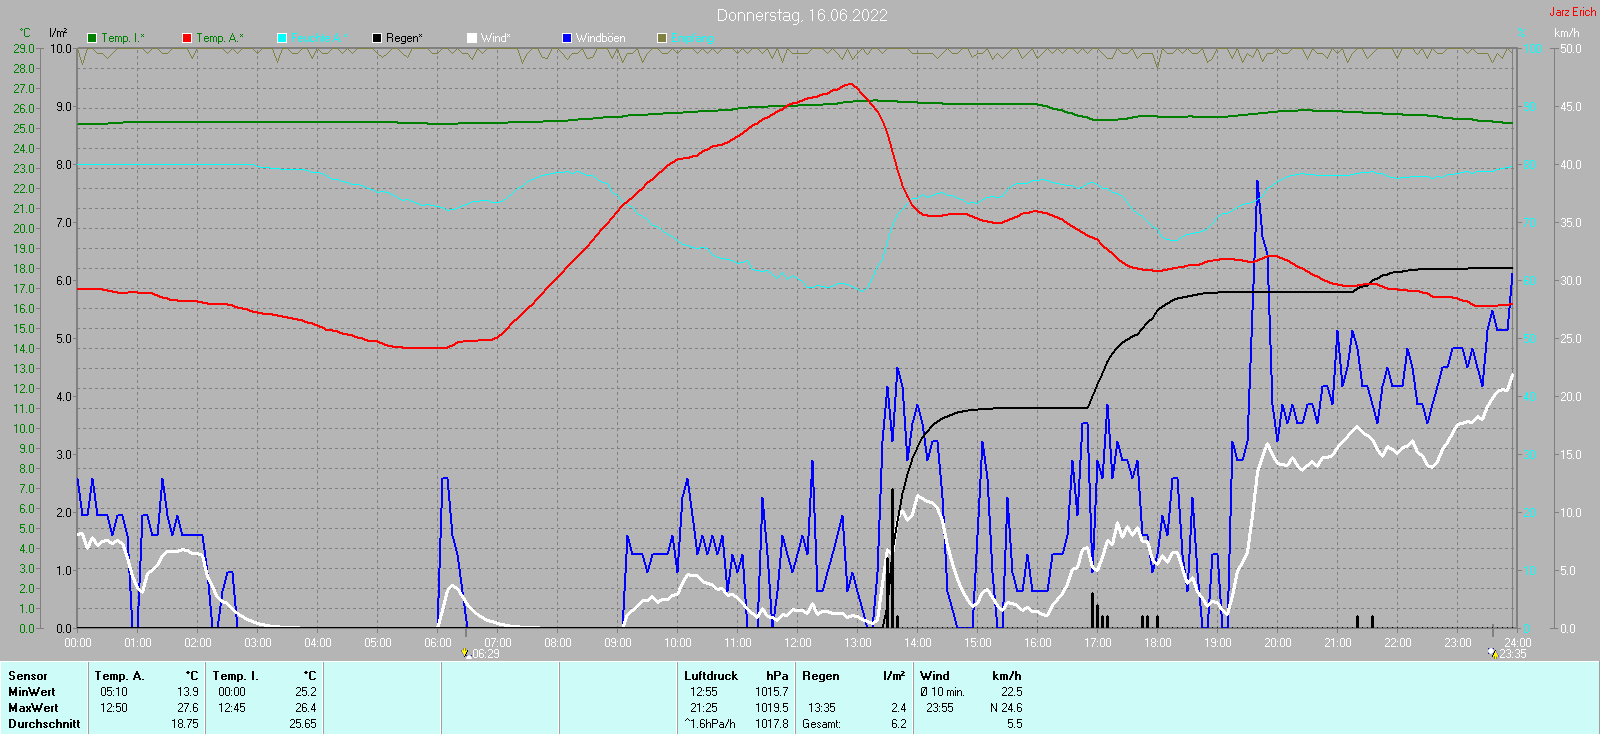Image resolution: width=1600 pixels, height=734 pixels.
Task: Click the 'Durchschnitt' row label
Action: pyautogui.click(x=44, y=724)
